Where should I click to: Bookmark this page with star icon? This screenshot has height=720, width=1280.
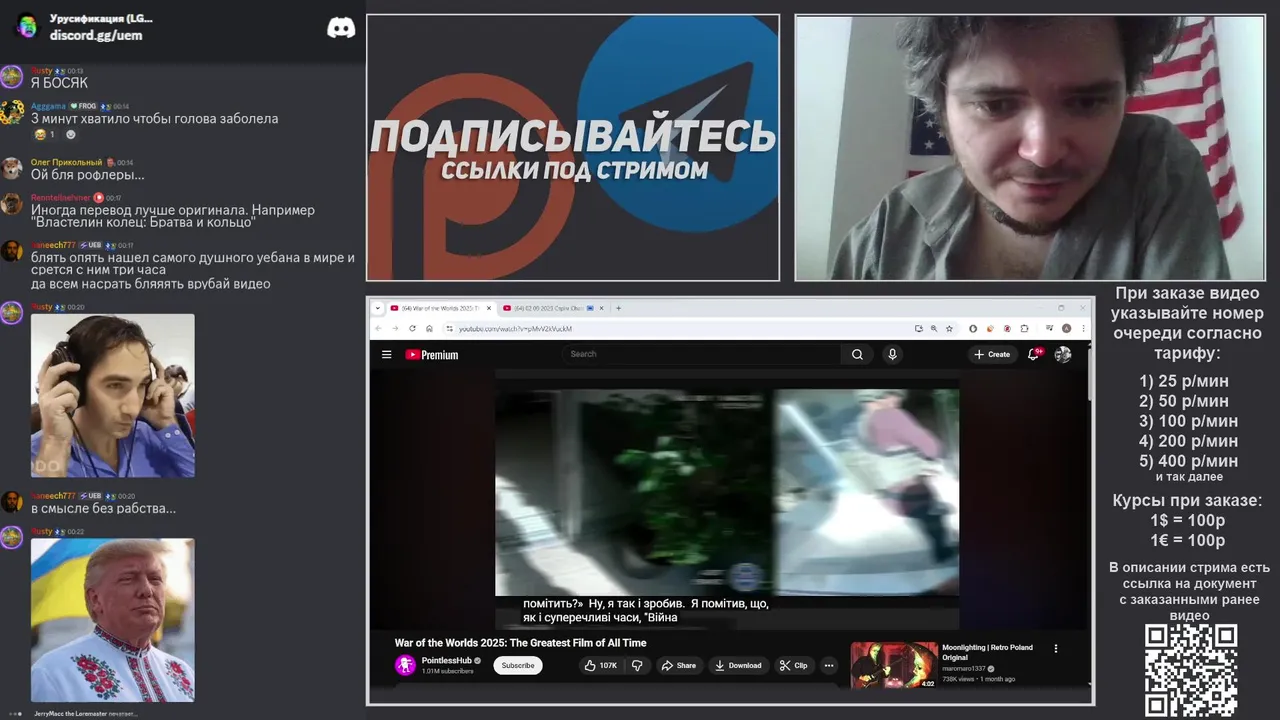point(949,328)
